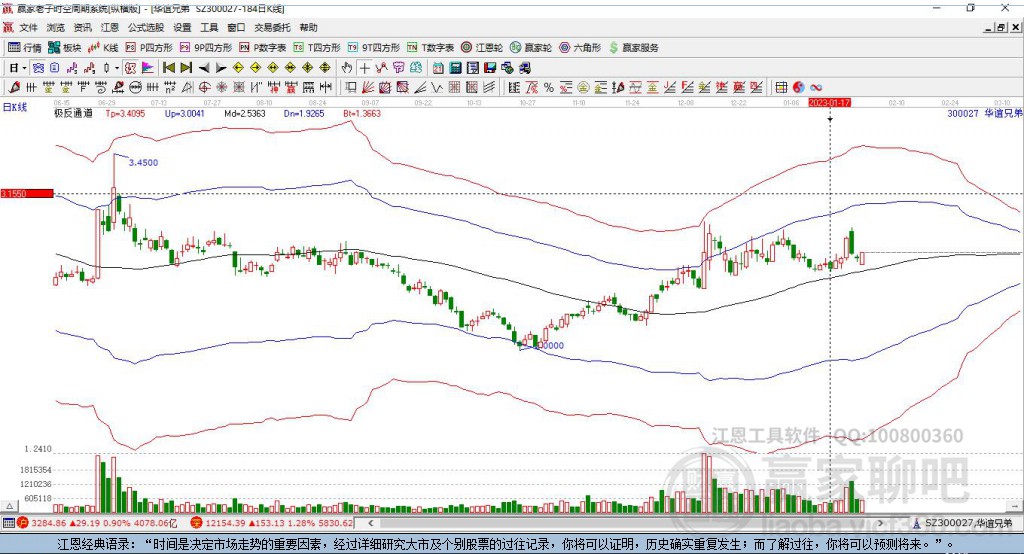Click the grid table icon
Image resolution: width=1024 pixels, height=554 pixels.
coord(781,88)
